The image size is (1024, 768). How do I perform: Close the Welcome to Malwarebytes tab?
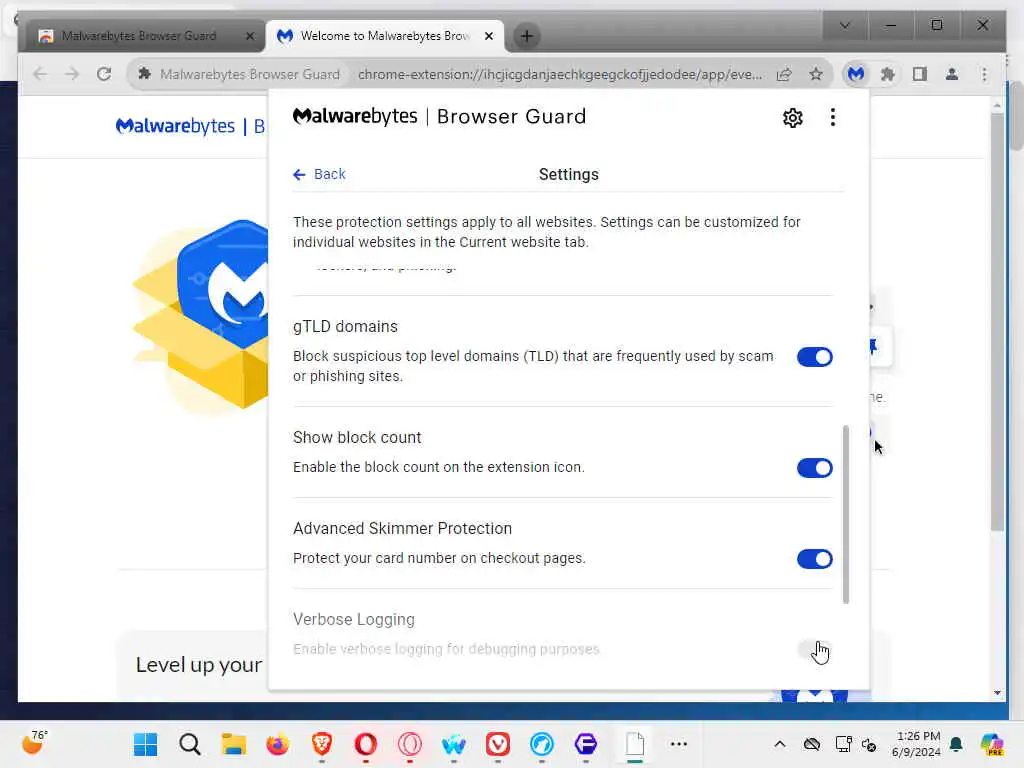coord(488,36)
